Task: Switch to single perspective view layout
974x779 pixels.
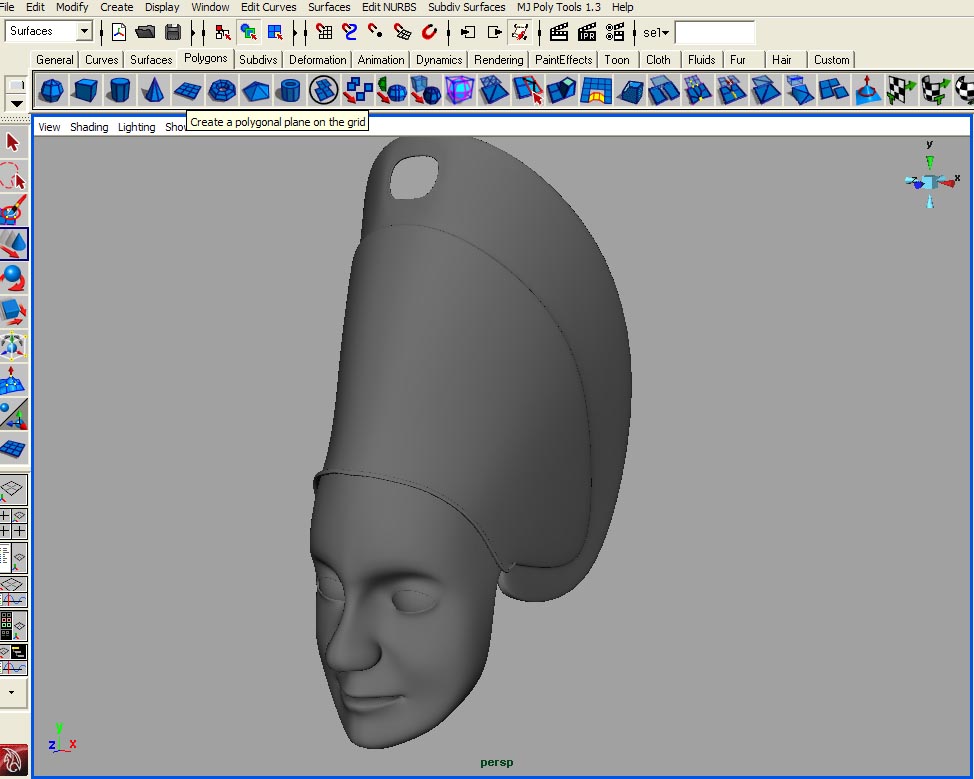Action: [x=13, y=489]
